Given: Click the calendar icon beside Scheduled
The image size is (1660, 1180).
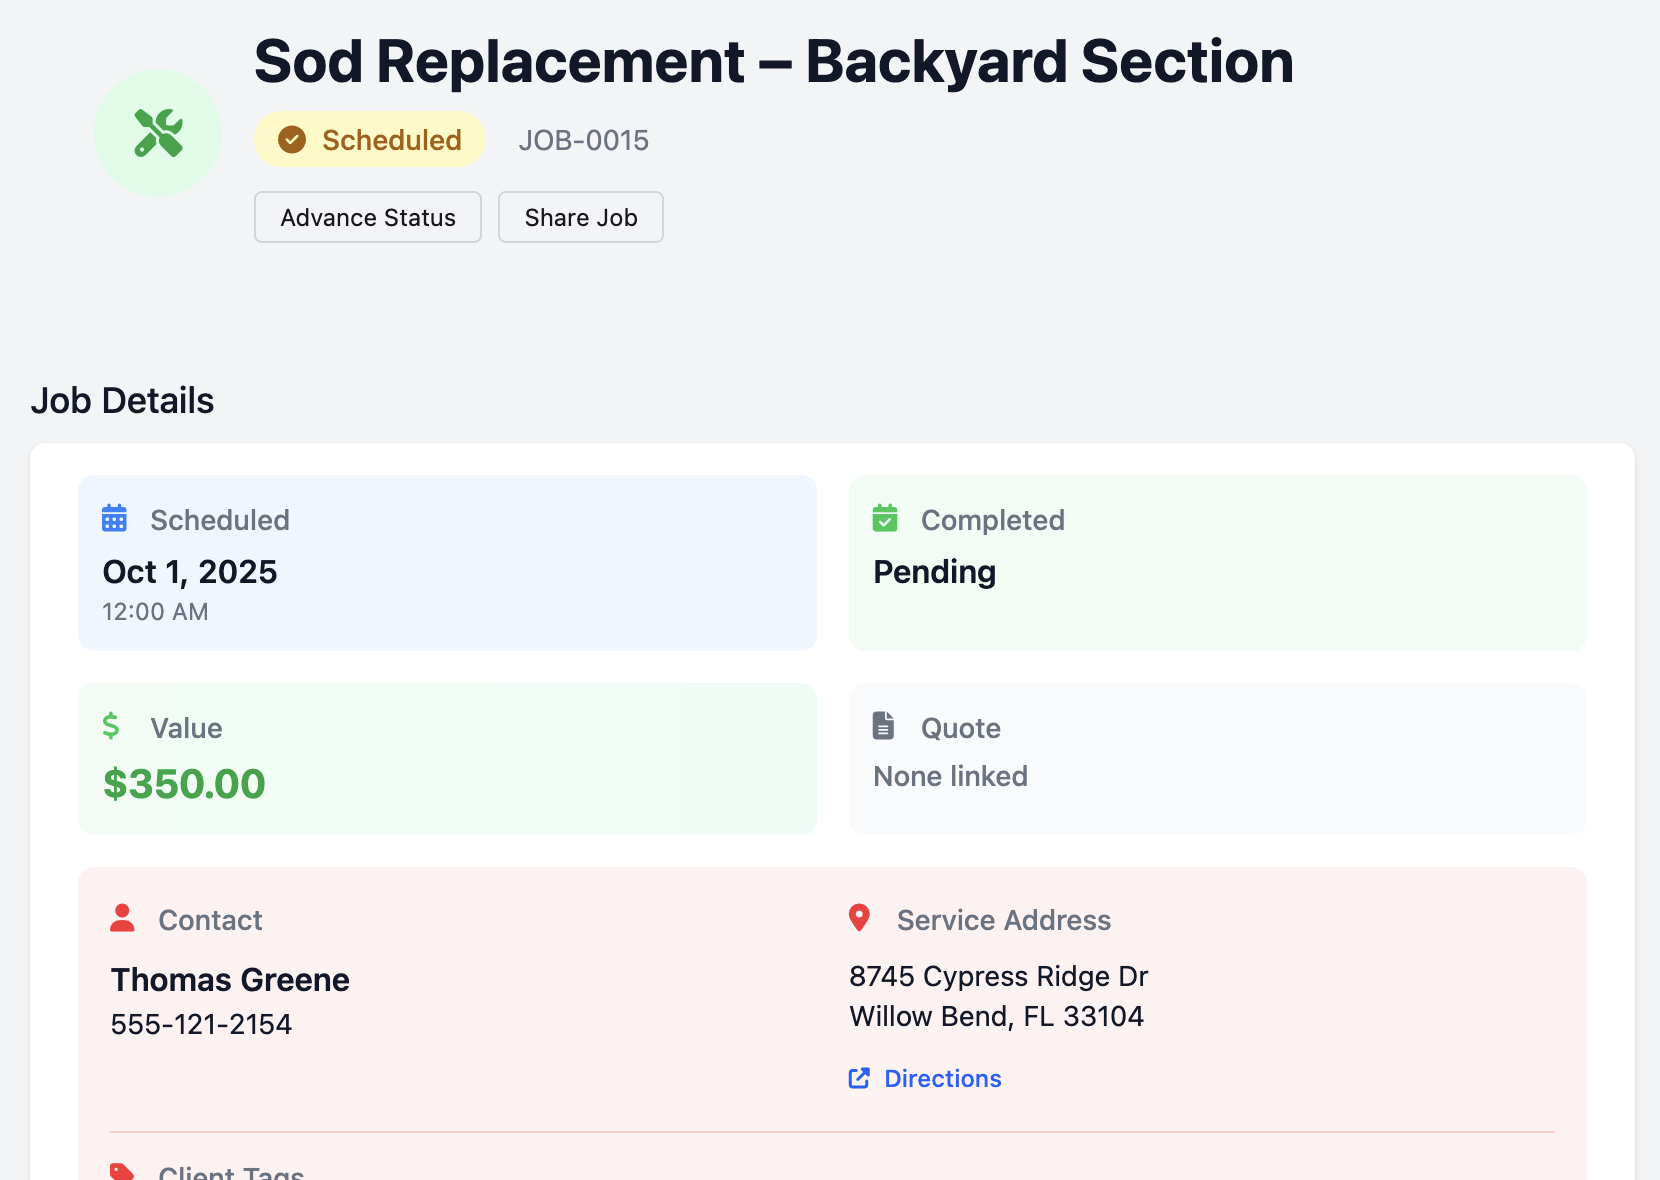Looking at the screenshot, I should coord(114,518).
